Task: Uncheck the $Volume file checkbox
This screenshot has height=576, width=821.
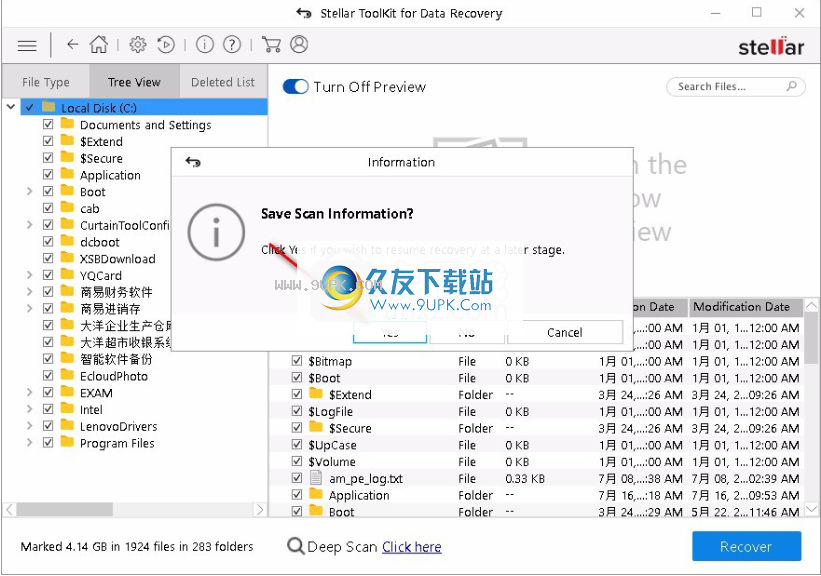Action: [297, 461]
